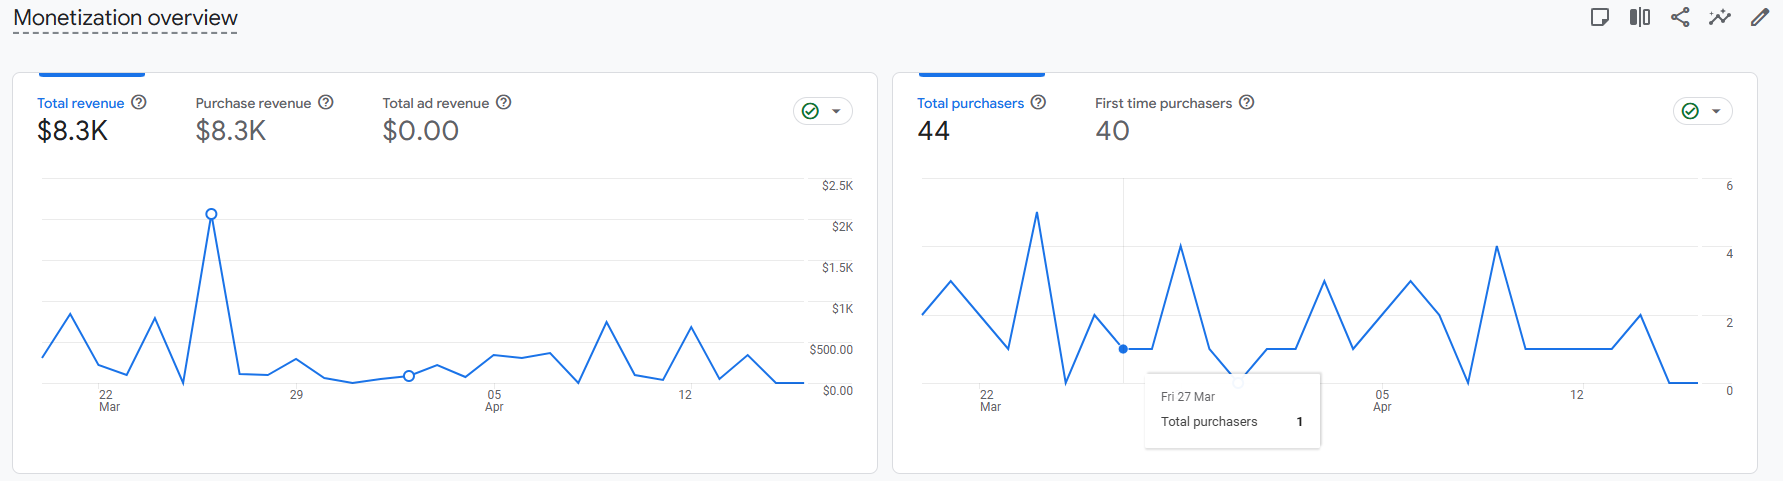The image size is (1783, 481).
Task: Click the compare columns icon
Action: point(1640,17)
